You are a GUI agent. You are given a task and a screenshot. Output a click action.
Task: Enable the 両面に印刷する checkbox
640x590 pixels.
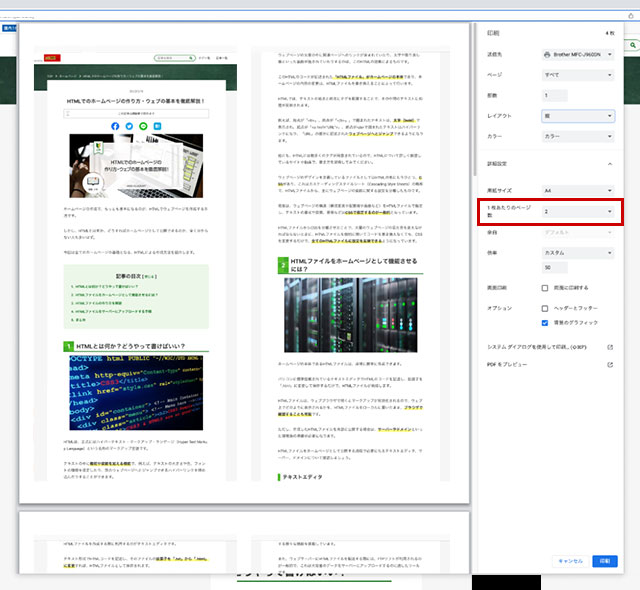point(544,288)
